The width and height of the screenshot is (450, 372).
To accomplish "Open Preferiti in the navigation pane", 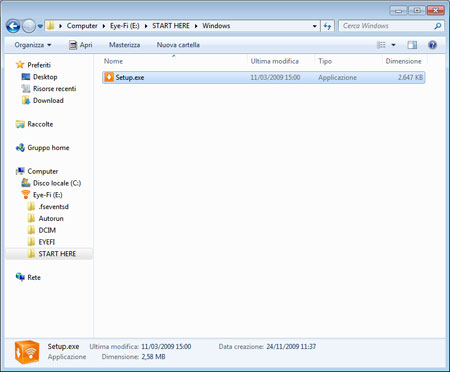I will (x=39, y=65).
